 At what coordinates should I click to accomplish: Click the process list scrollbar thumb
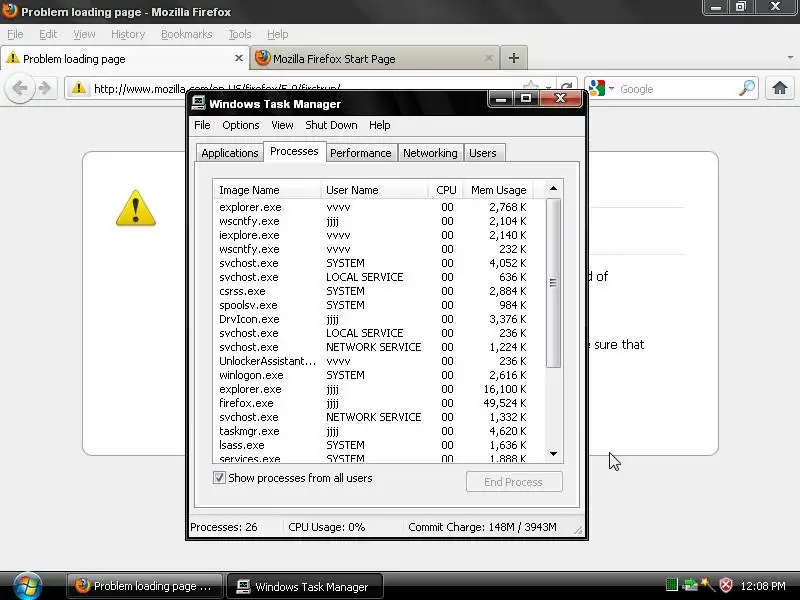553,283
